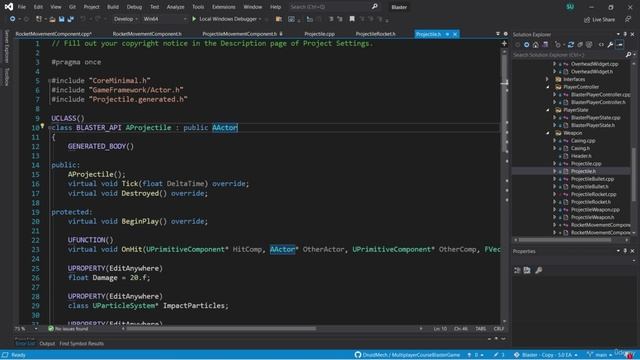Image resolution: width=640 pixels, height=360 pixels.
Task: Click the Solution Explorer search magnifier icon
Action: coord(629,55)
